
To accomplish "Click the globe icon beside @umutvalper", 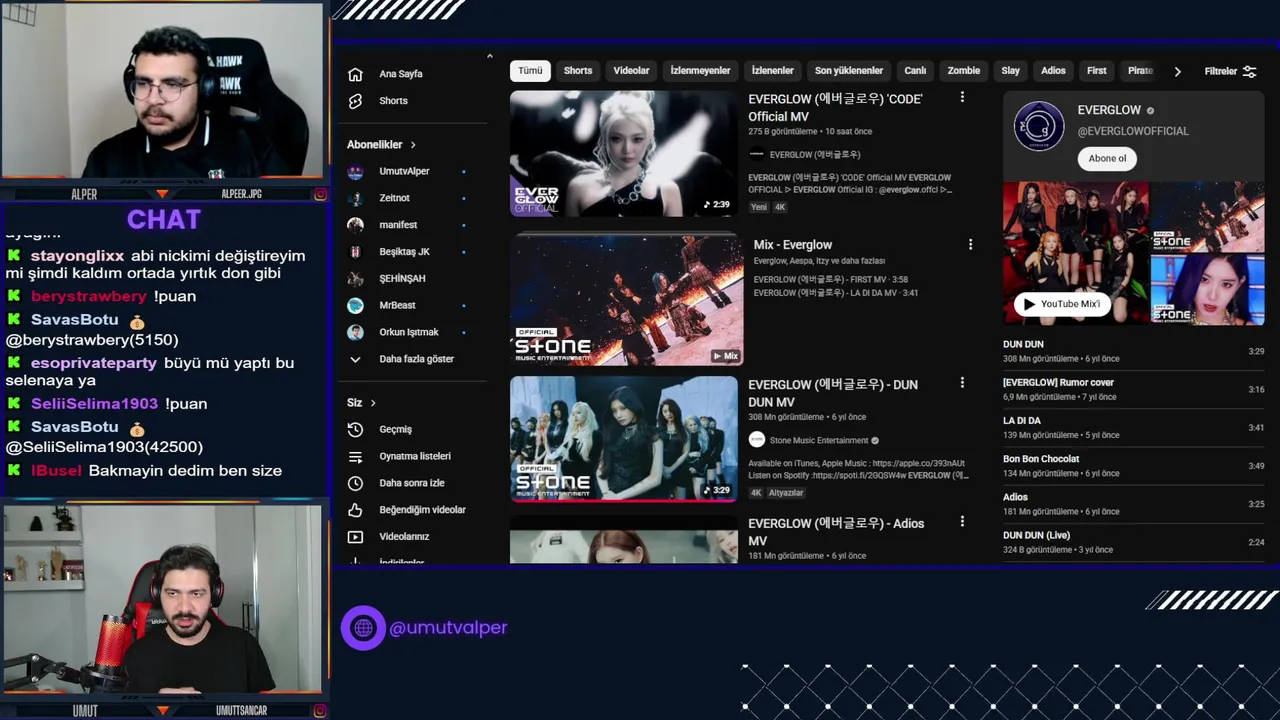I will pyautogui.click(x=363, y=628).
